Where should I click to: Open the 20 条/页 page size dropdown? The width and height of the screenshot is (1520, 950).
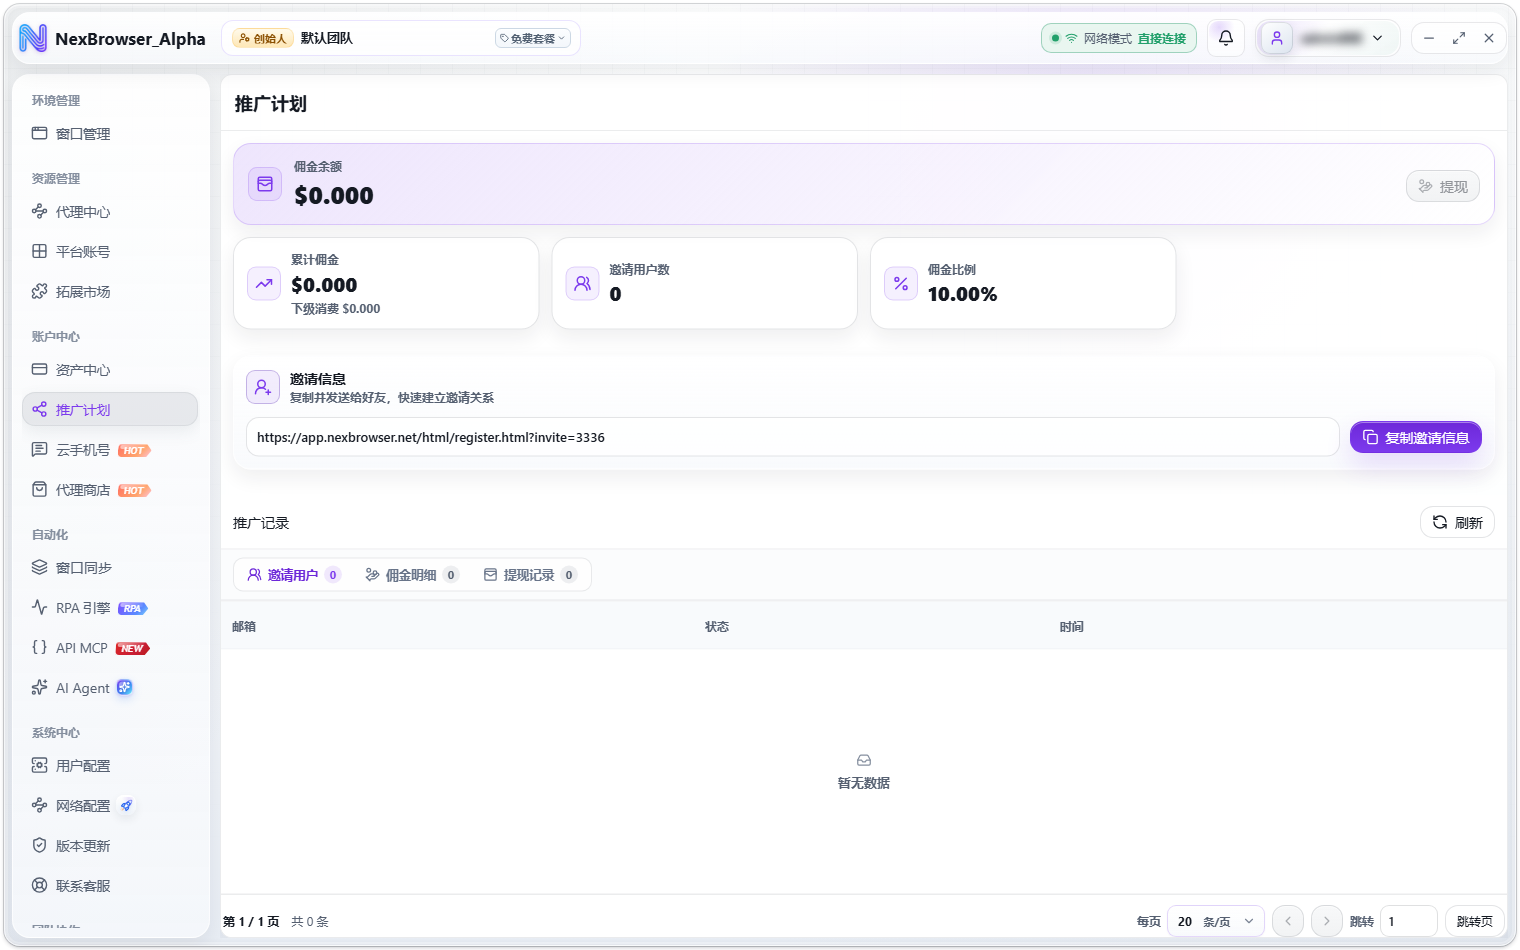(x=1215, y=921)
